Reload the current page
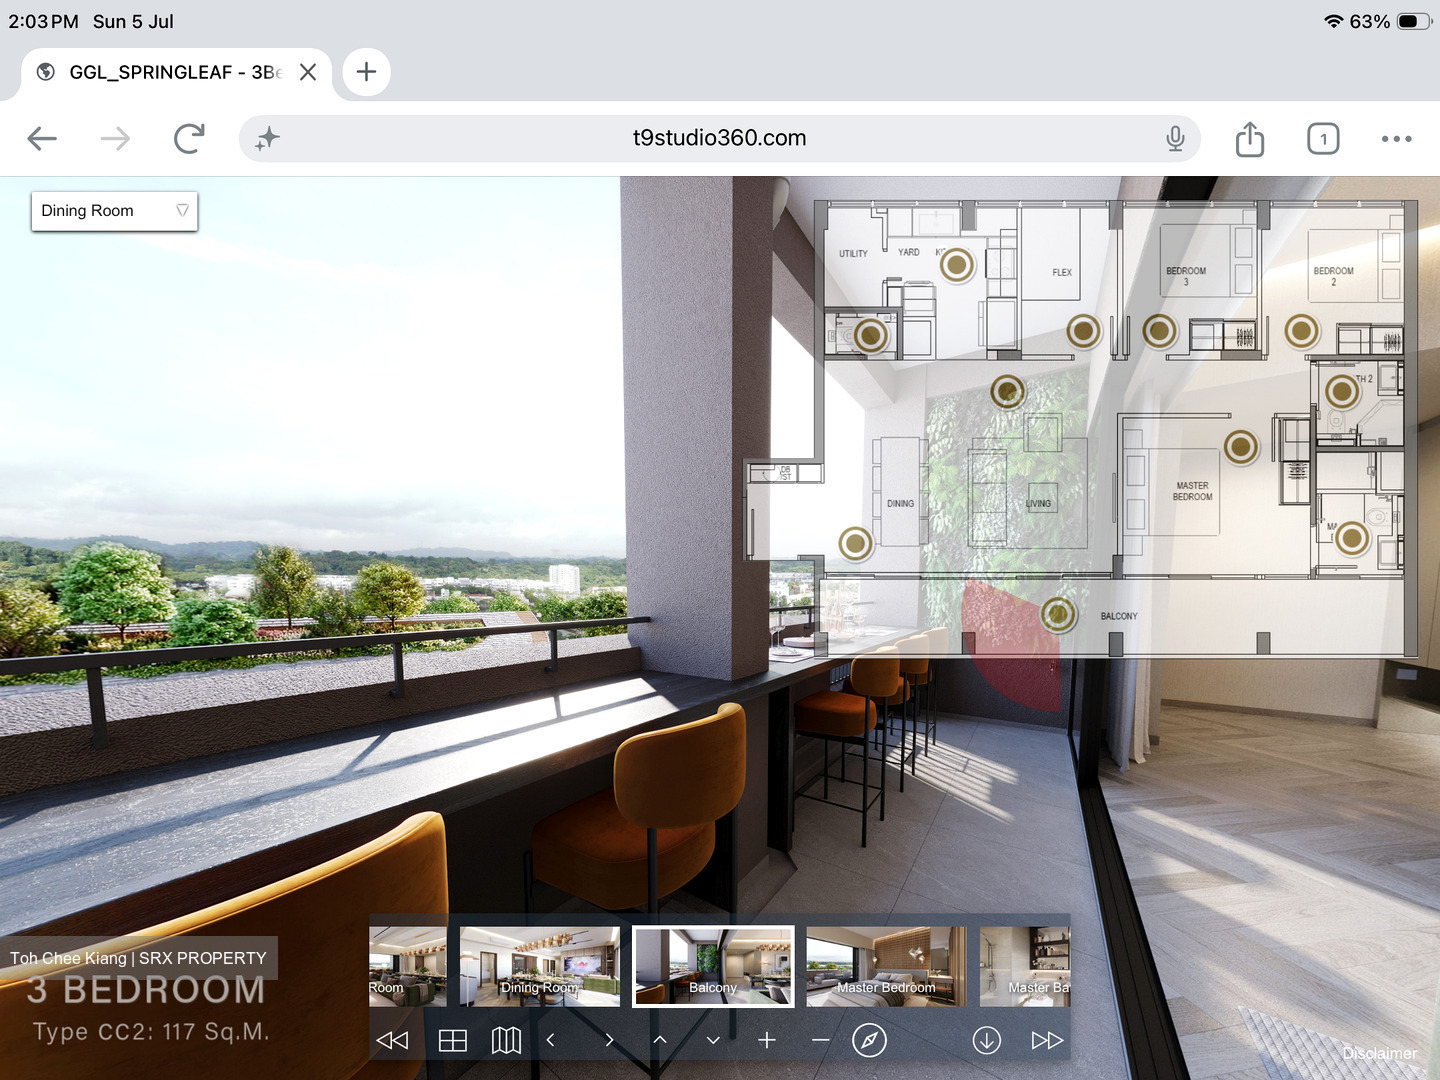This screenshot has width=1440, height=1080. 188,138
